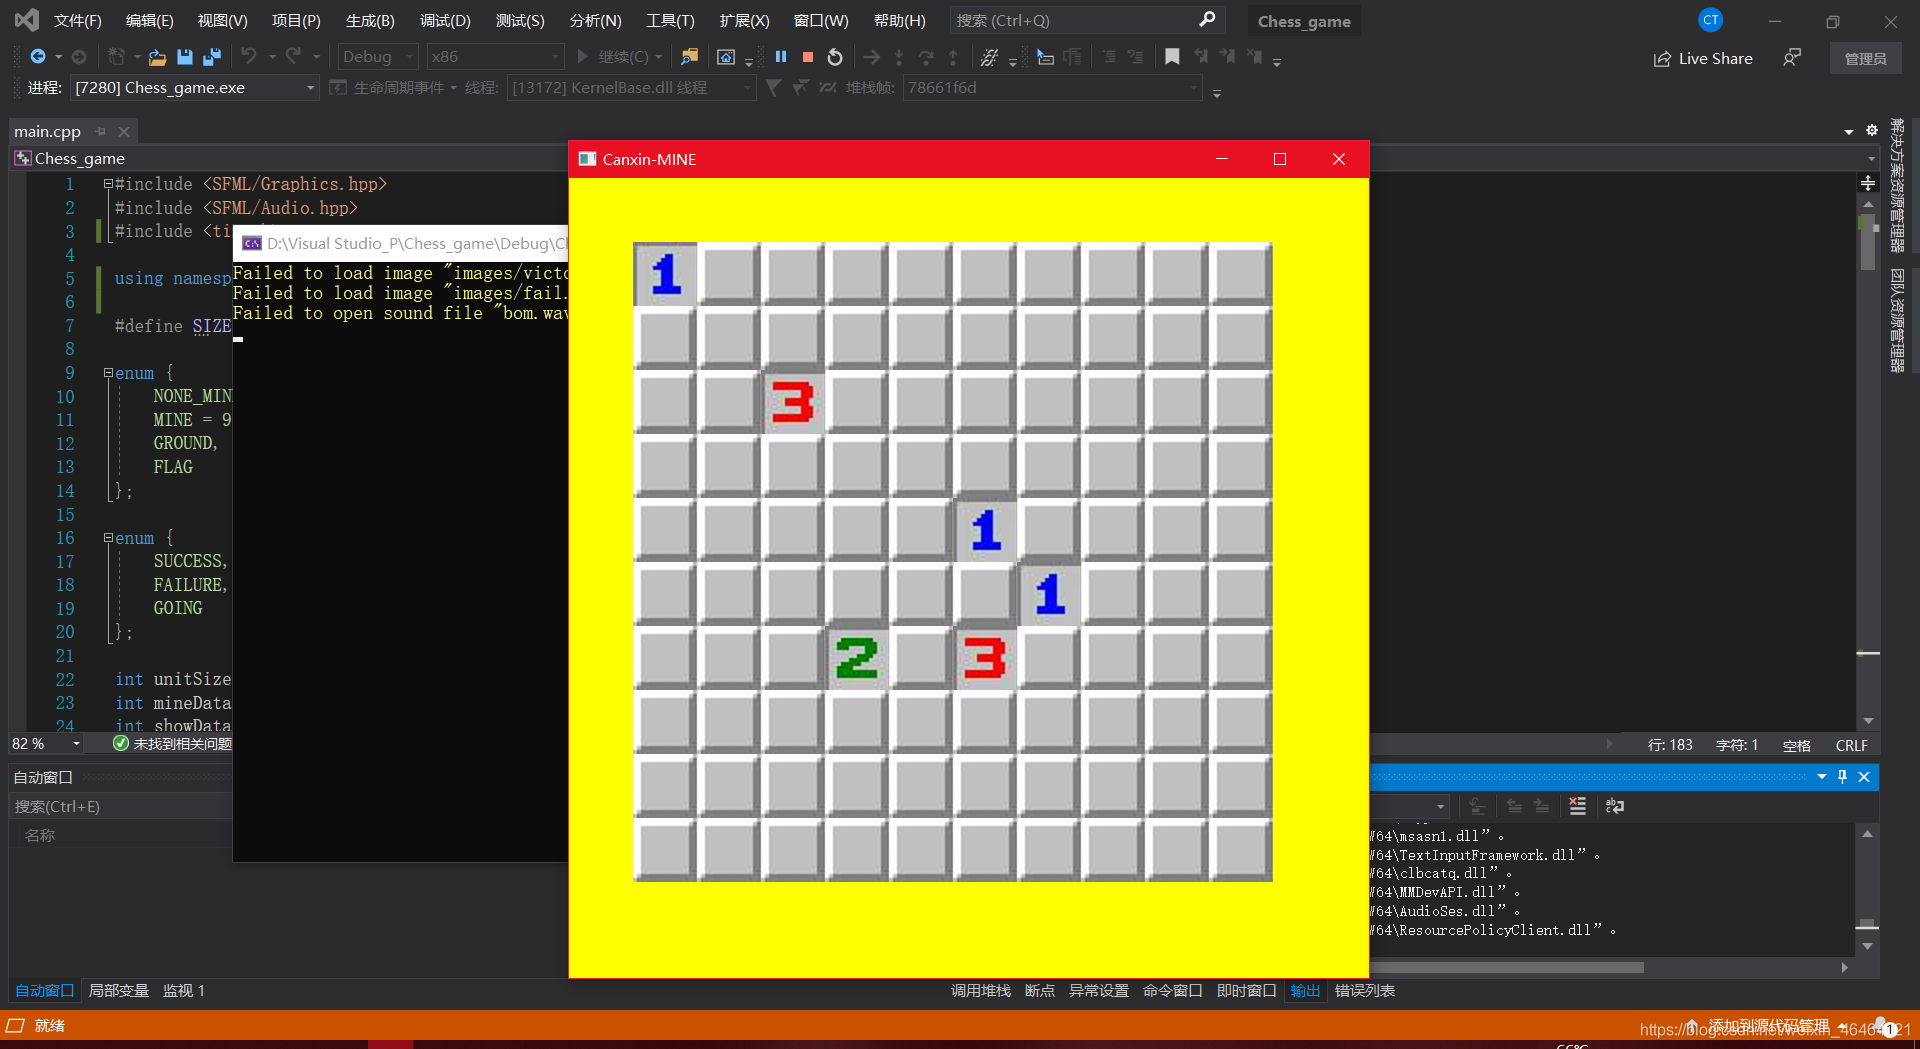
Task: Click the green 2 tile in the minesweeper grid
Action: [x=856, y=659]
